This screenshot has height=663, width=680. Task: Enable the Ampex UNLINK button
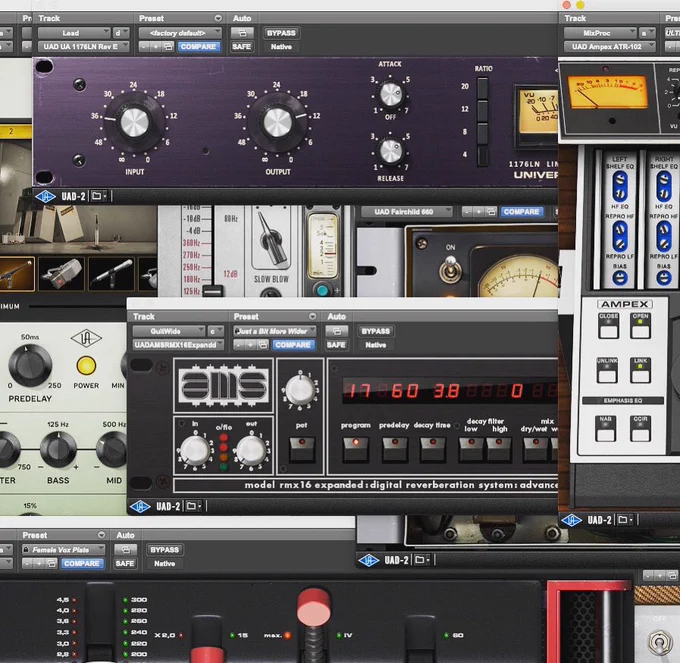(607, 371)
